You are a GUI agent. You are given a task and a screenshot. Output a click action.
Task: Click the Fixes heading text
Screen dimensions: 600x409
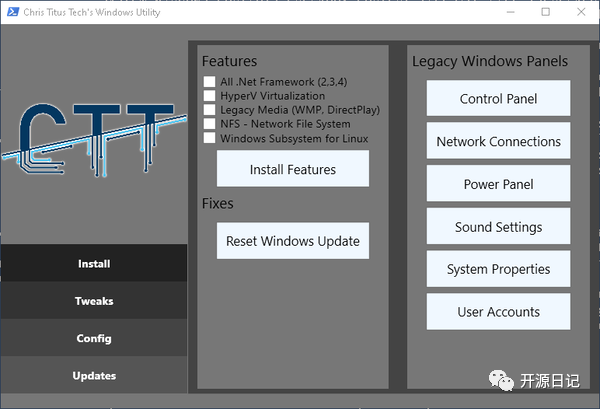218,203
